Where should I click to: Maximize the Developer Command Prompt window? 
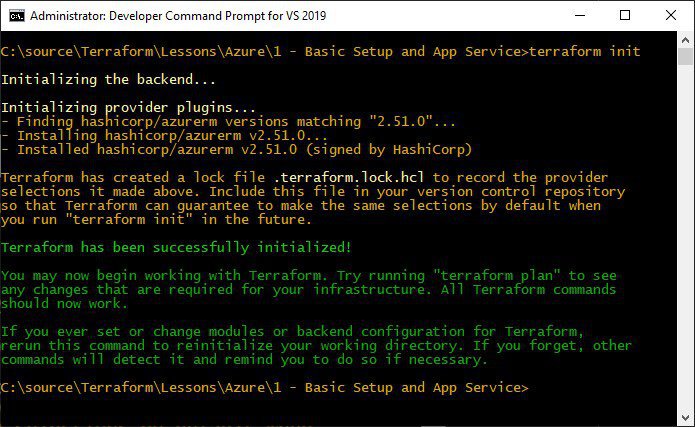click(x=625, y=16)
